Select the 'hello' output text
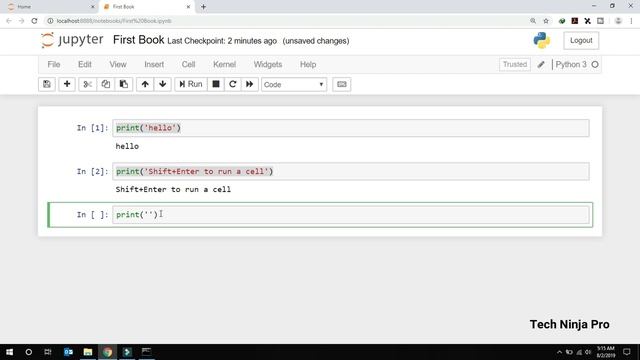Viewport: 640px width, 360px height. click(x=127, y=146)
